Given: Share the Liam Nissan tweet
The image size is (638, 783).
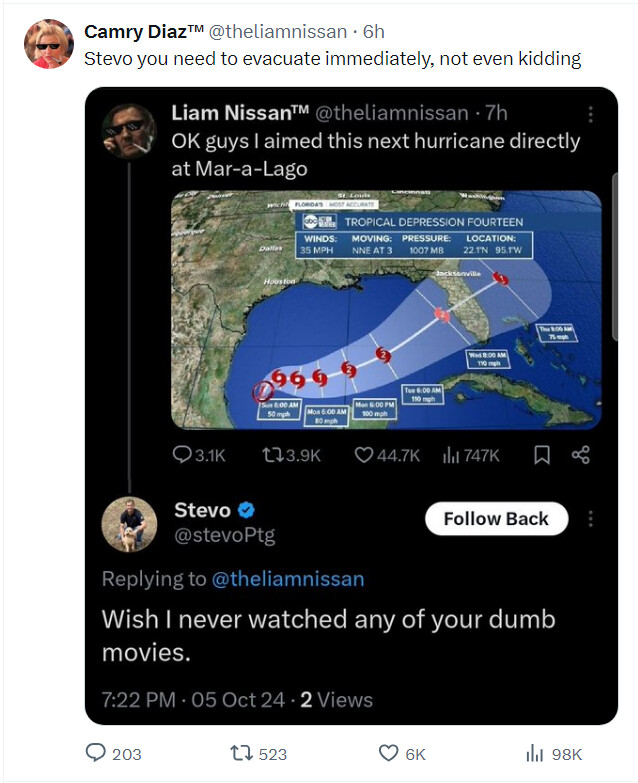Looking at the screenshot, I should pos(581,455).
